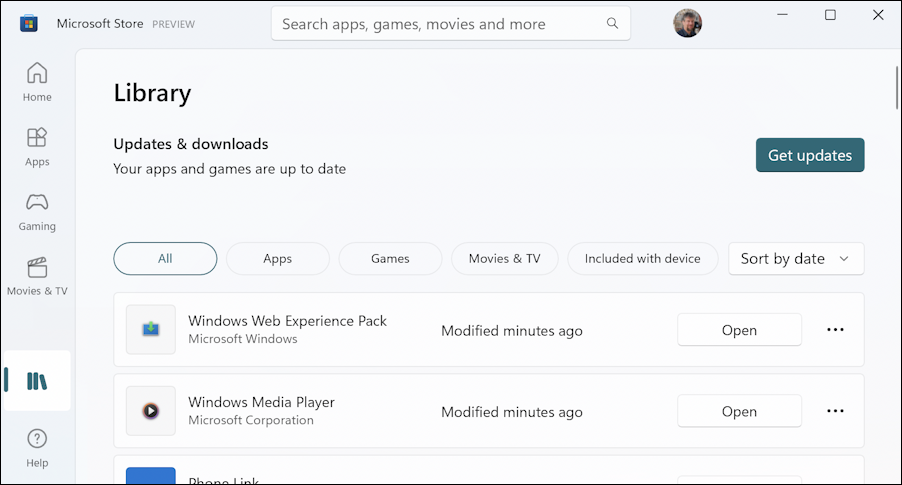Minimize the Microsoft Store window
This screenshot has height=485, width=902.
(x=782, y=14)
